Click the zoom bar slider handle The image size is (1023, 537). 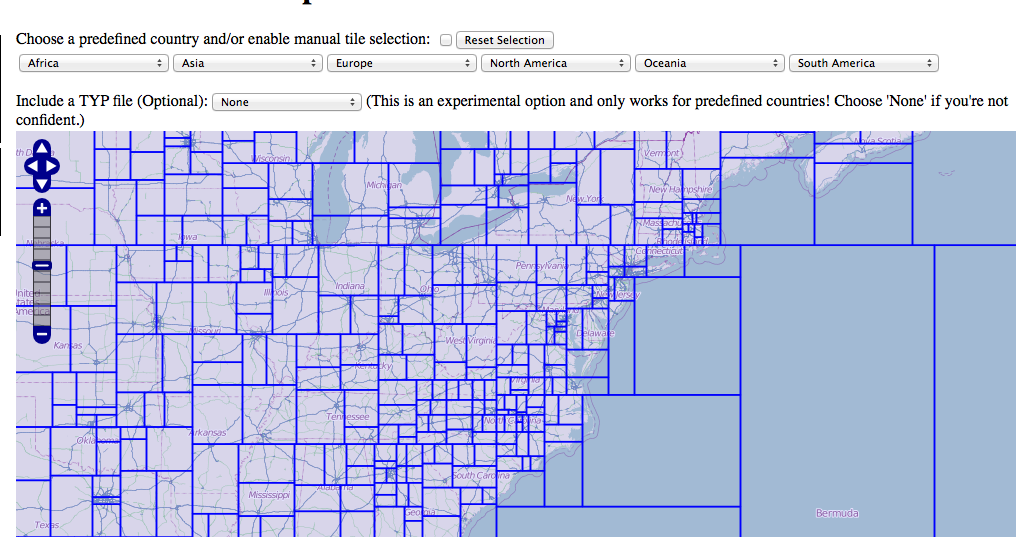click(42, 266)
